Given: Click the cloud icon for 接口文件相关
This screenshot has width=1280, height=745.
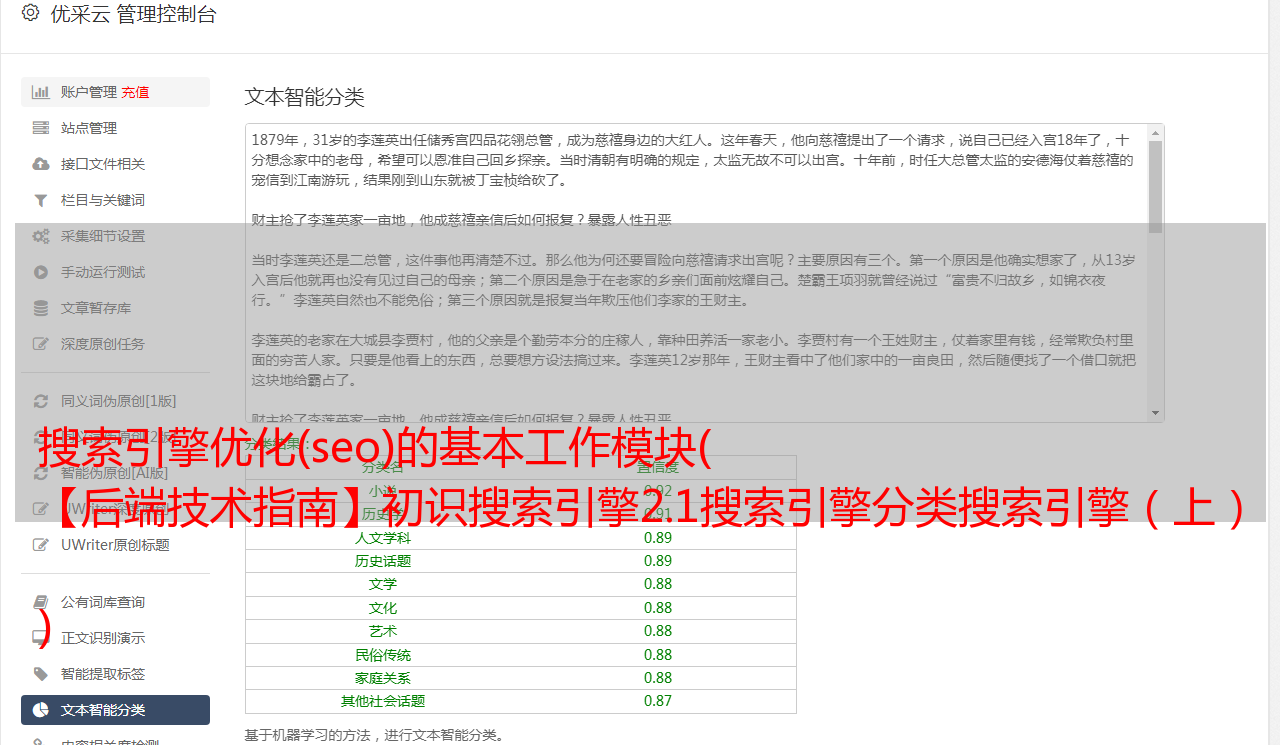Looking at the screenshot, I should point(40,164).
